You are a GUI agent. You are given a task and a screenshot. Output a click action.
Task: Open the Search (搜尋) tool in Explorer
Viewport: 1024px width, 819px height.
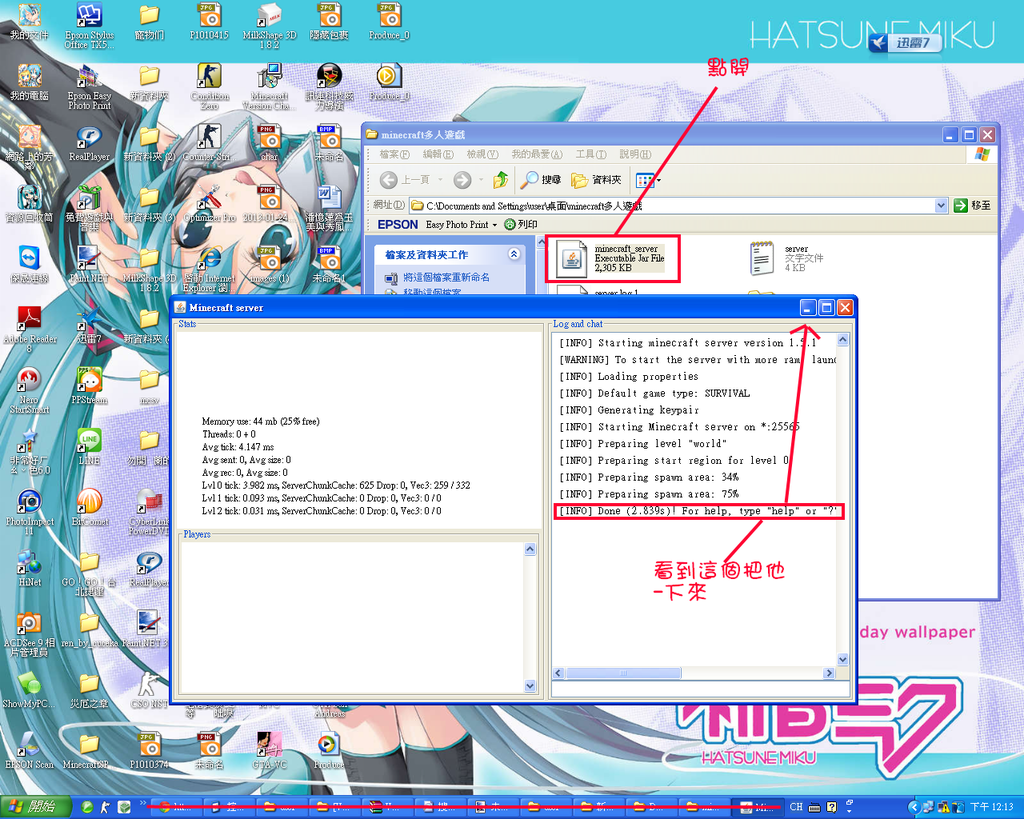pos(541,180)
